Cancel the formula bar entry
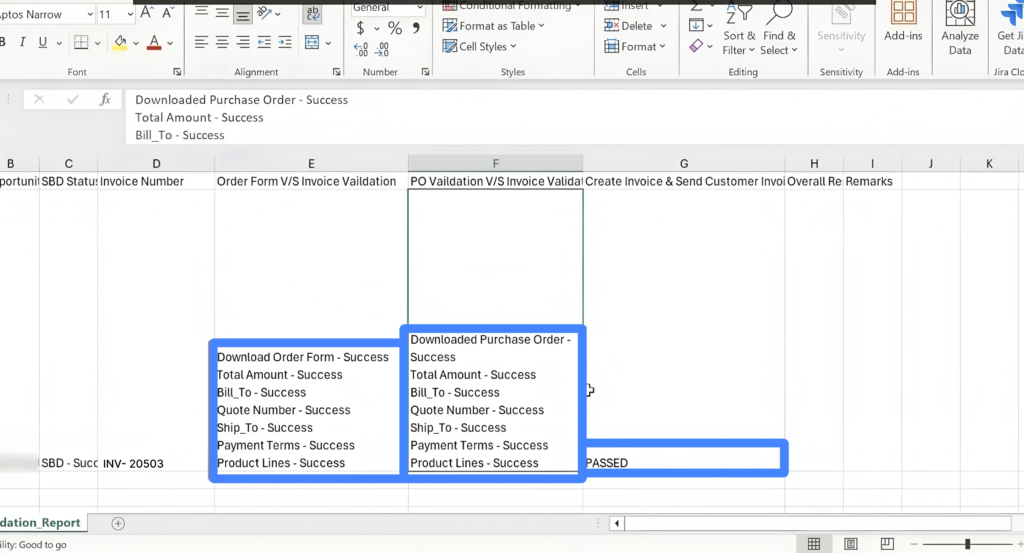Image resolution: width=1024 pixels, height=553 pixels. pos(39,99)
